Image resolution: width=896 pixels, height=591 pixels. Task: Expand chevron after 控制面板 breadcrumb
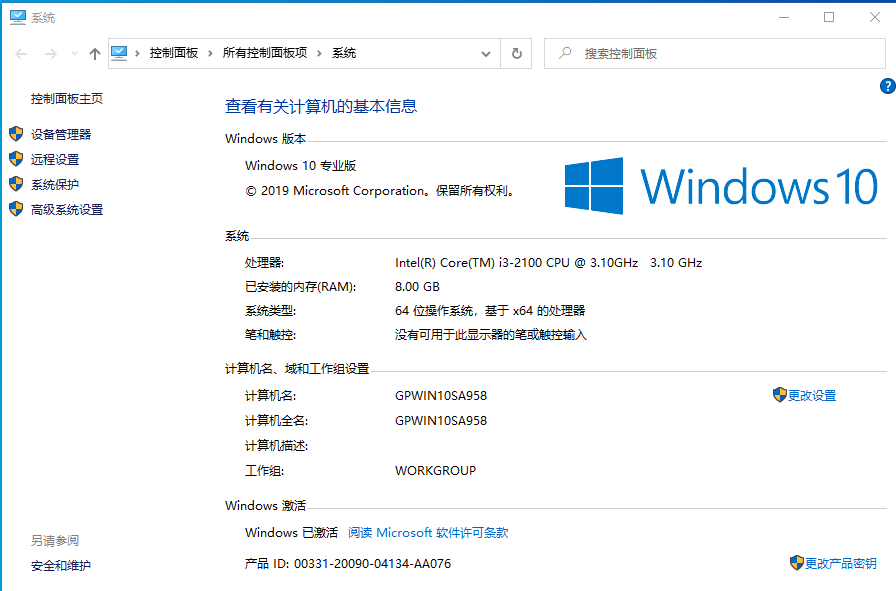coord(210,54)
